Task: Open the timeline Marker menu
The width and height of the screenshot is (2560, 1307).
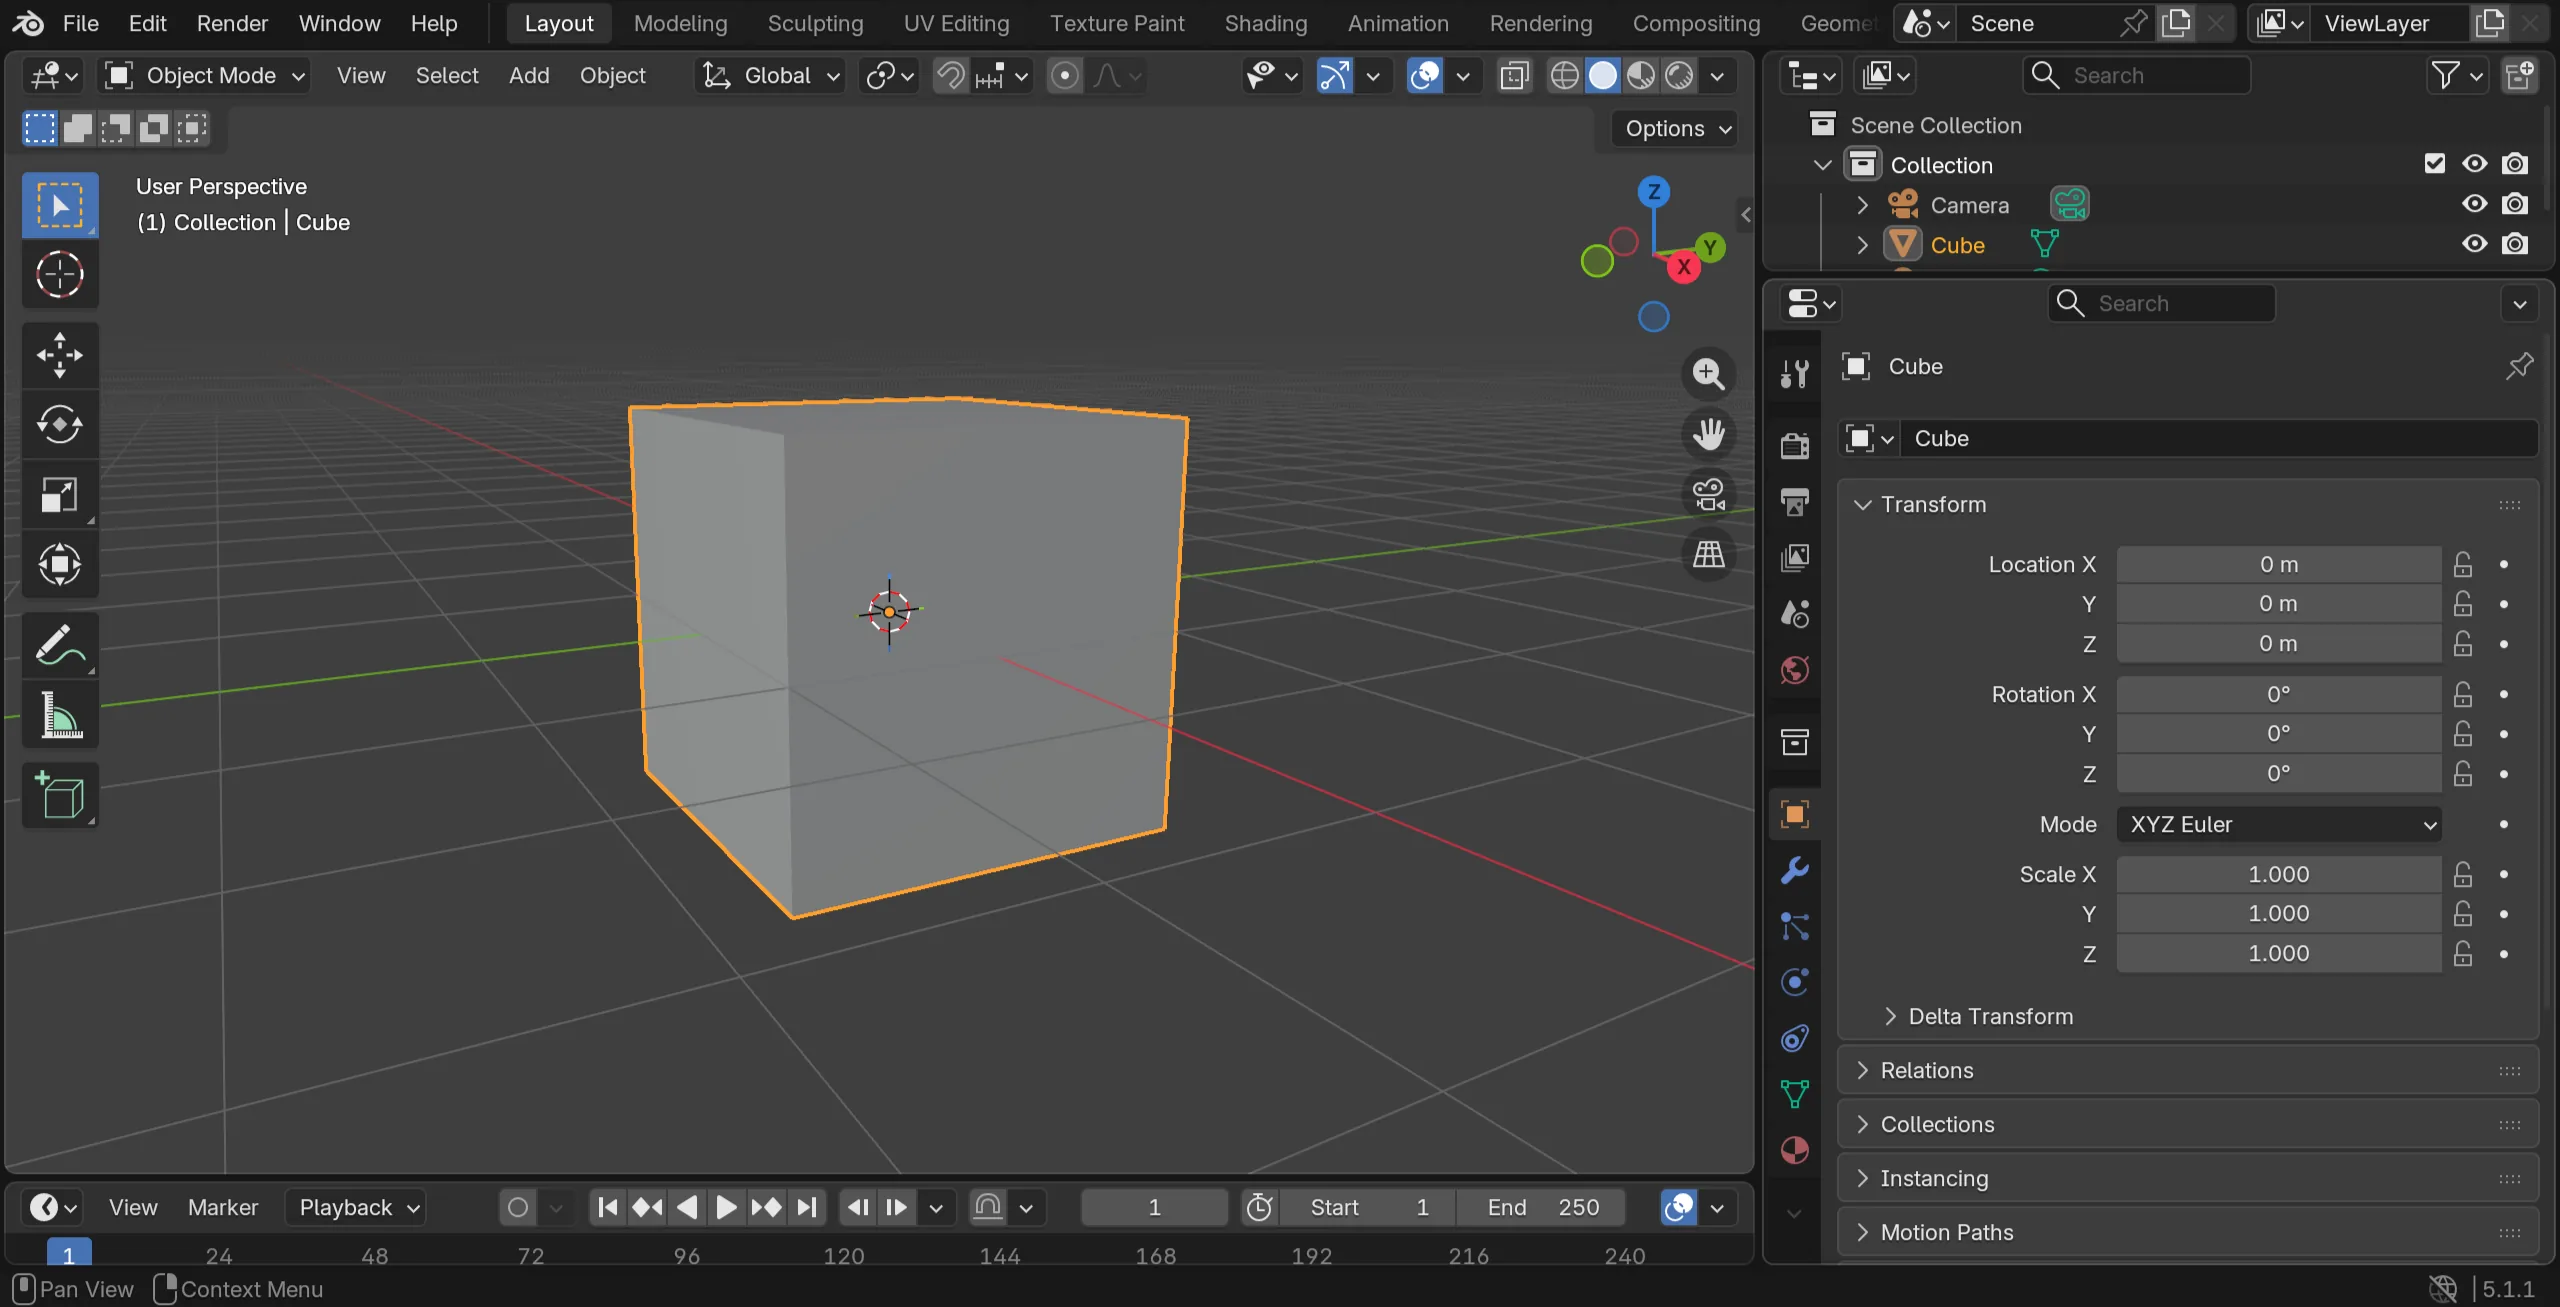Action: click(x=222, y=1208)
